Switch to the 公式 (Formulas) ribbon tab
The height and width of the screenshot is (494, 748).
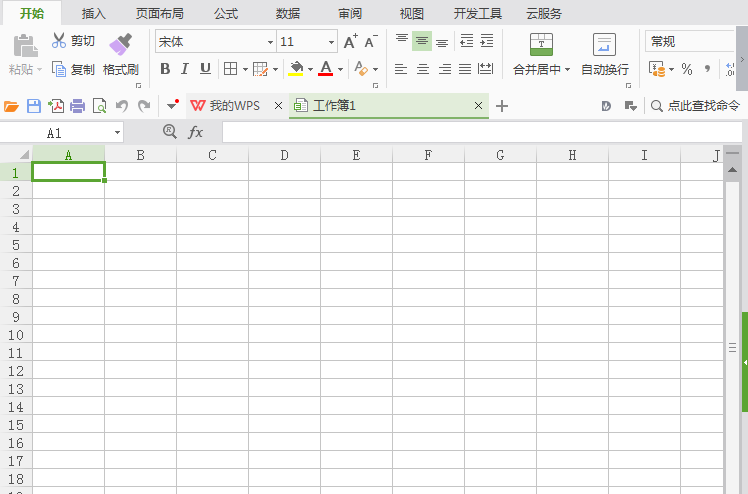point(226,13)
